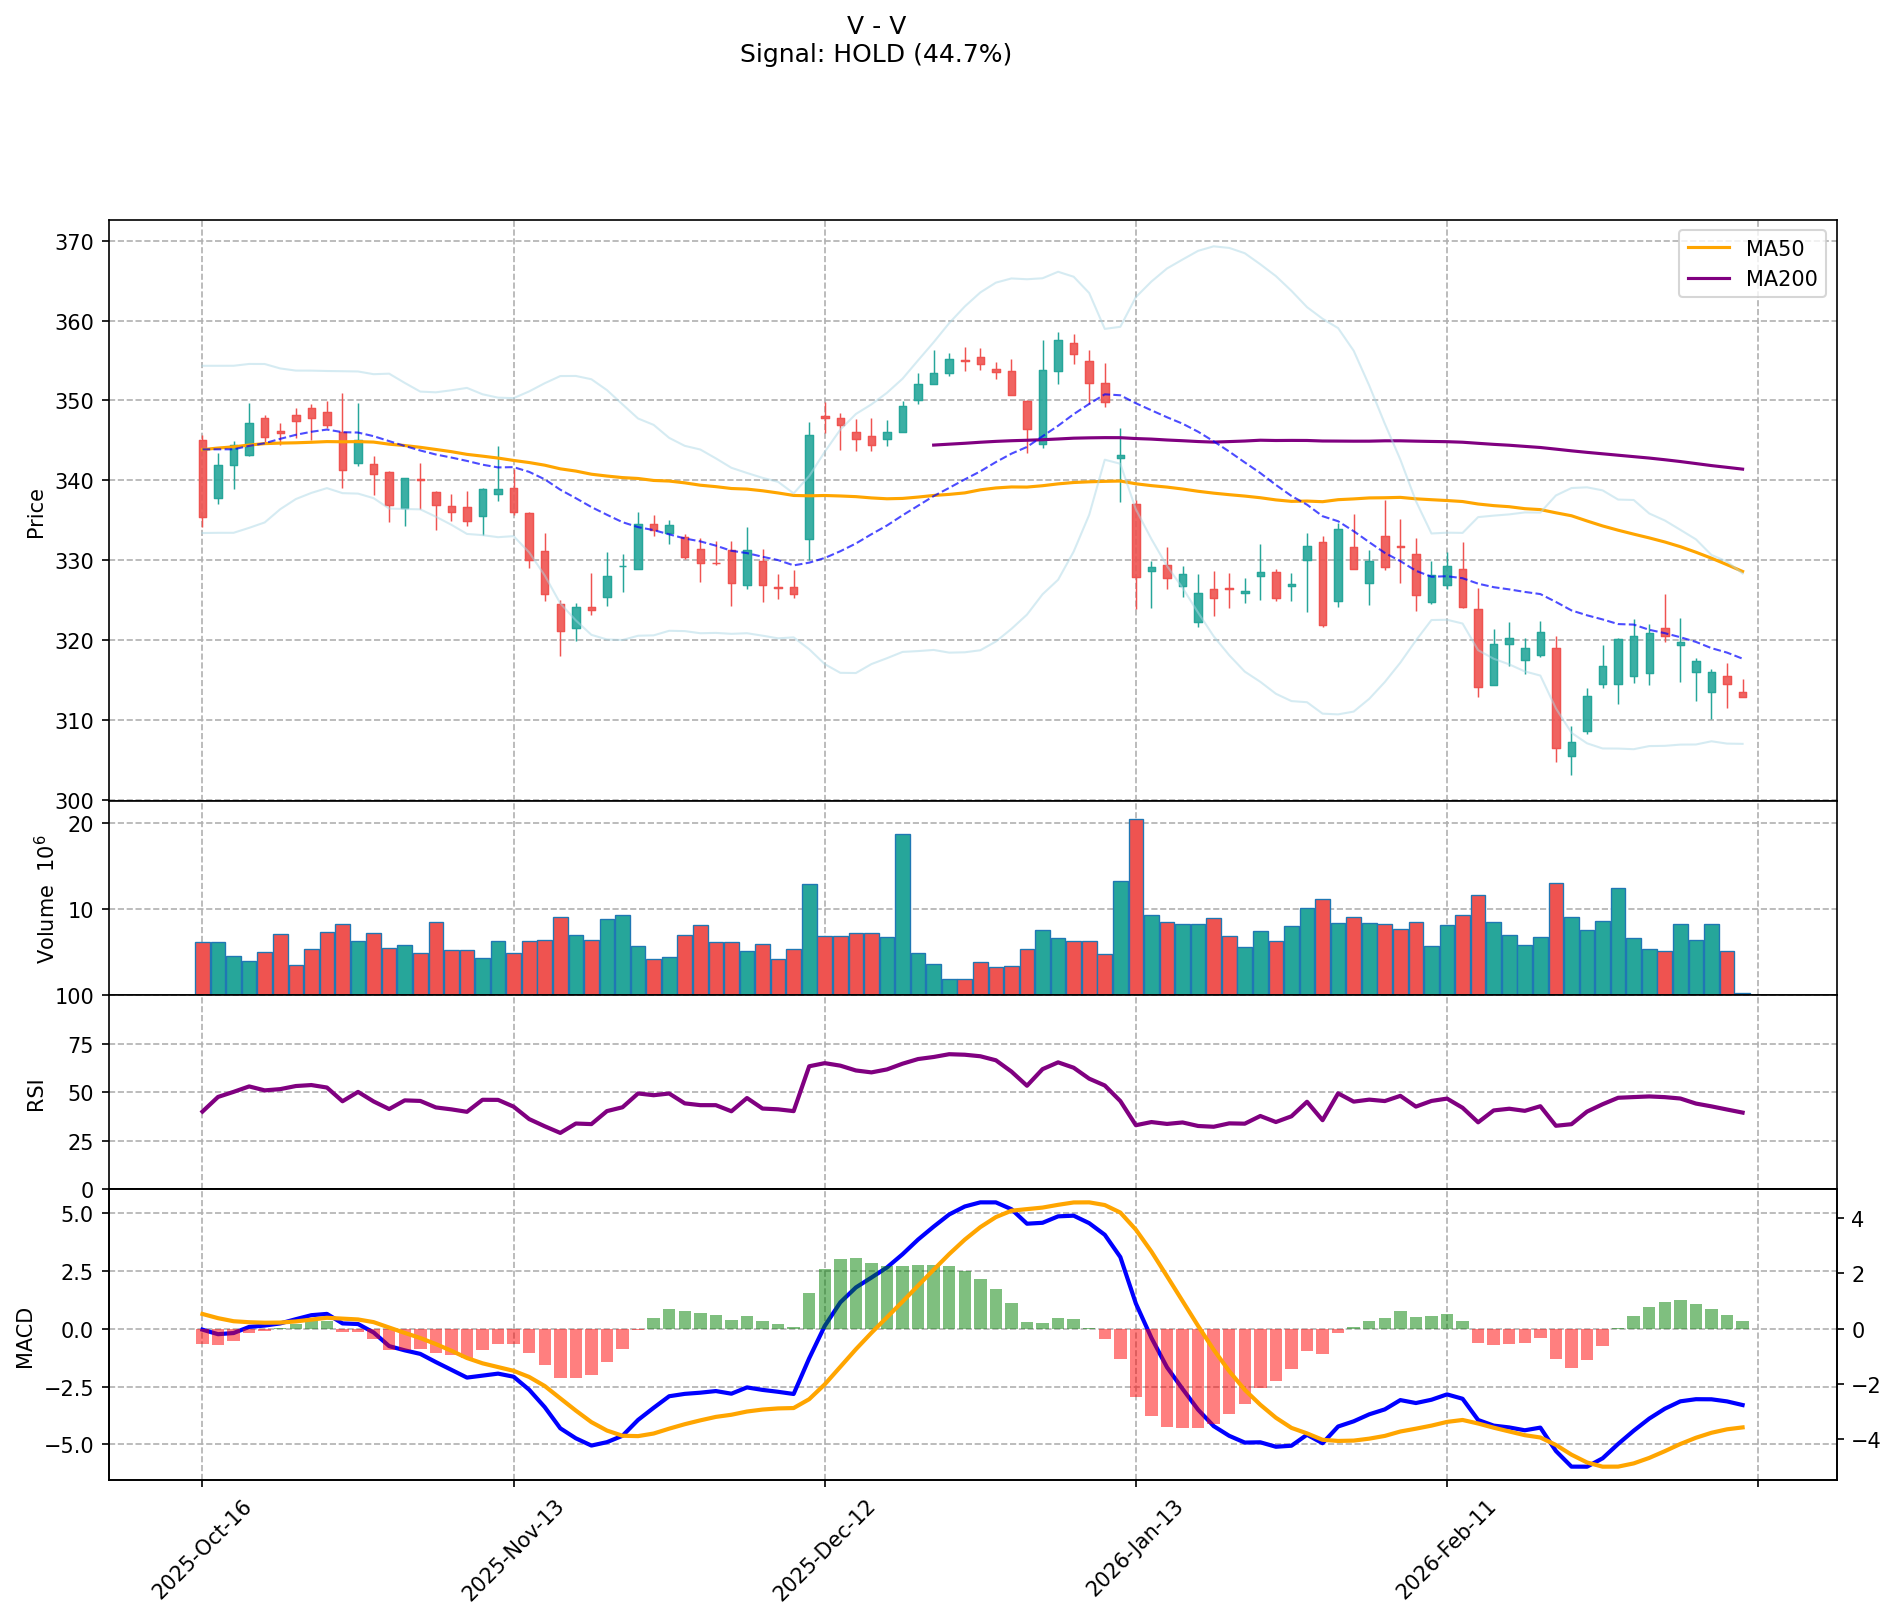Click the tallest red volume bar
1896x1619 pixels.
click(1136, 906)
